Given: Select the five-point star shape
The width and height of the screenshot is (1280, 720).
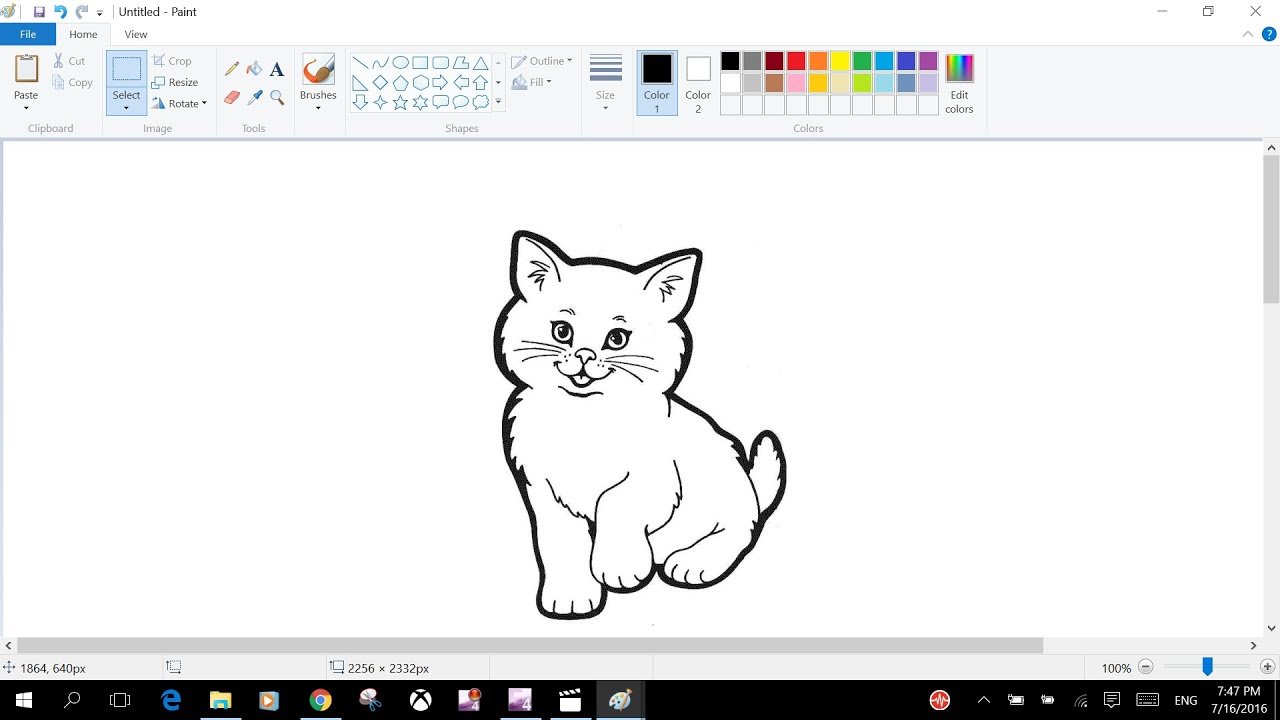Looking at the screenshot, I should point(400,102).
